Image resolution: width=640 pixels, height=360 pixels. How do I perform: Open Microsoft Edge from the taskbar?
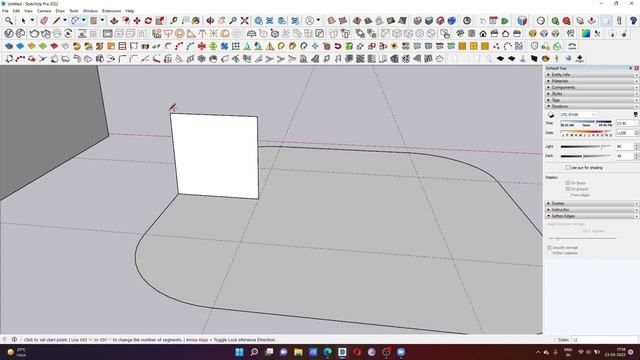[x=328, y=352]
